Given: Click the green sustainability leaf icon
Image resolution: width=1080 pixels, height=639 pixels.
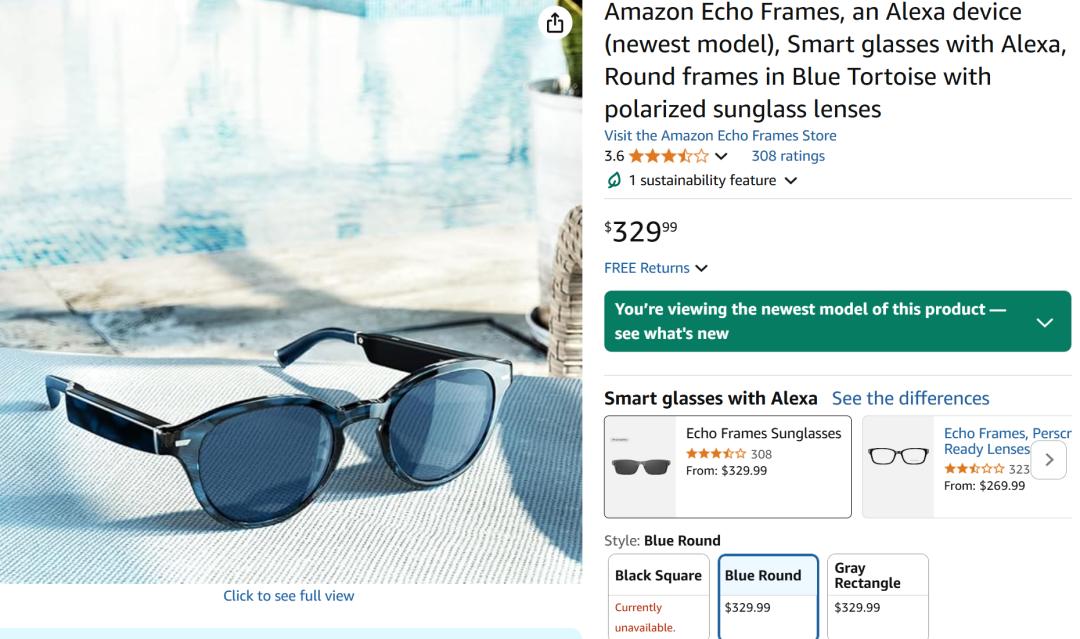Looking at the screenshot, I should pos(614,180).
